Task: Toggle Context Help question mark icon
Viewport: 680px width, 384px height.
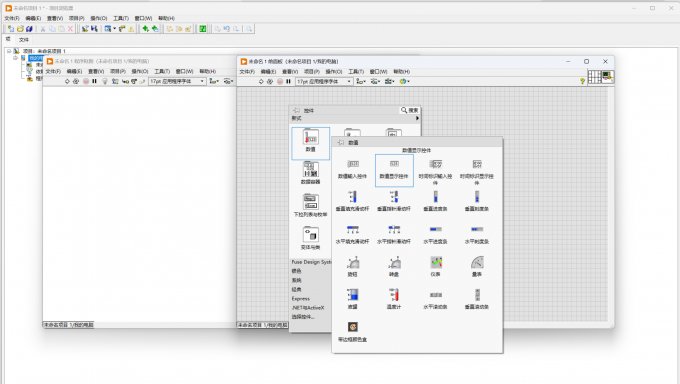Action: click(x=582, y=81)
